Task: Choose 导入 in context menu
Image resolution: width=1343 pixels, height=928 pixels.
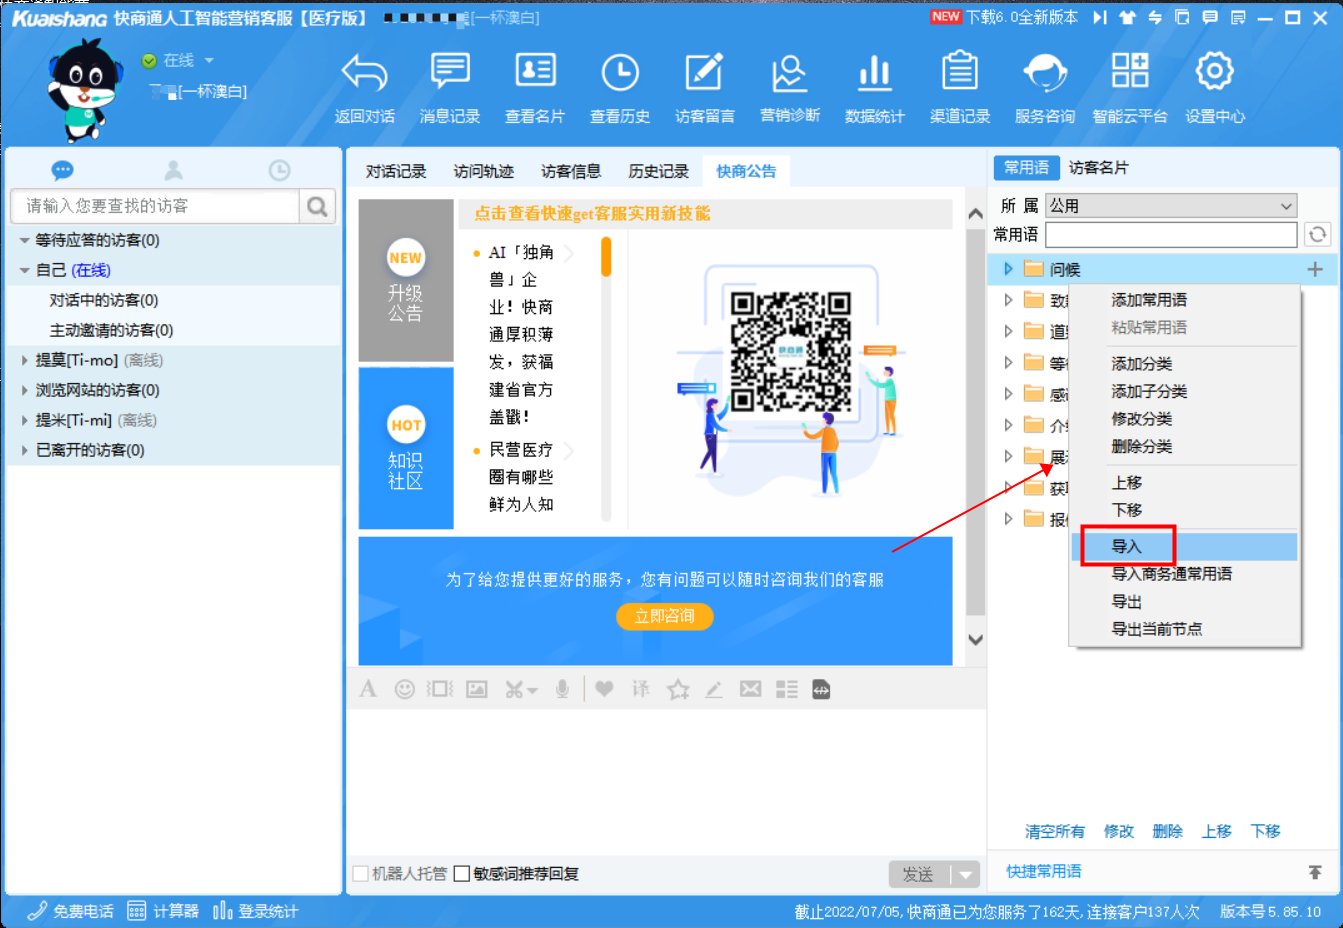Action: (x=1184, y=547)
